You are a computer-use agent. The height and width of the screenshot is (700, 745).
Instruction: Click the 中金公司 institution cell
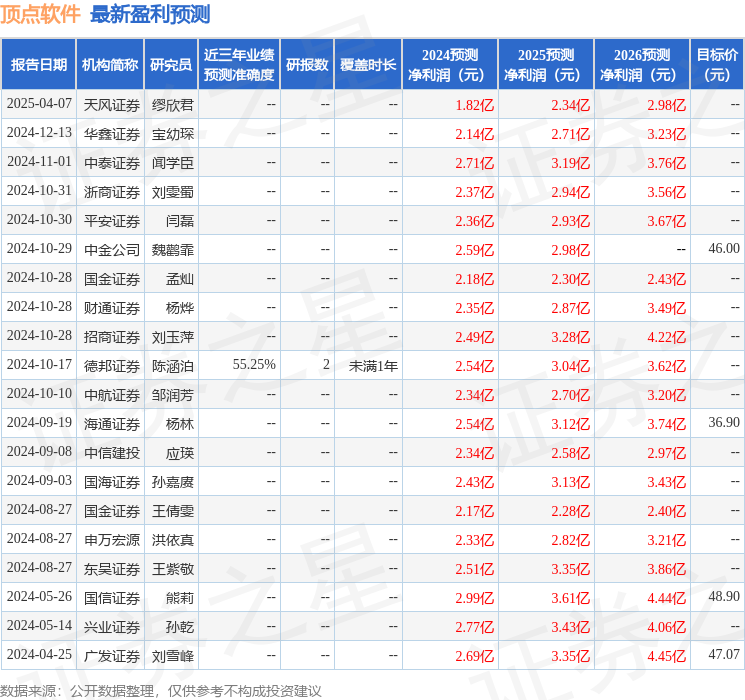tap(112, 249)
